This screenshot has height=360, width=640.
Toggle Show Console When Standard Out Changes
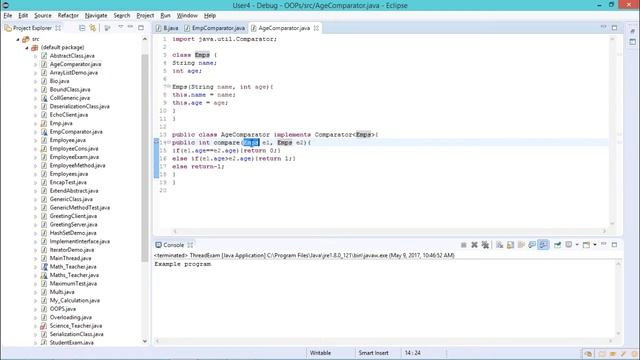[x=532, y=245]
